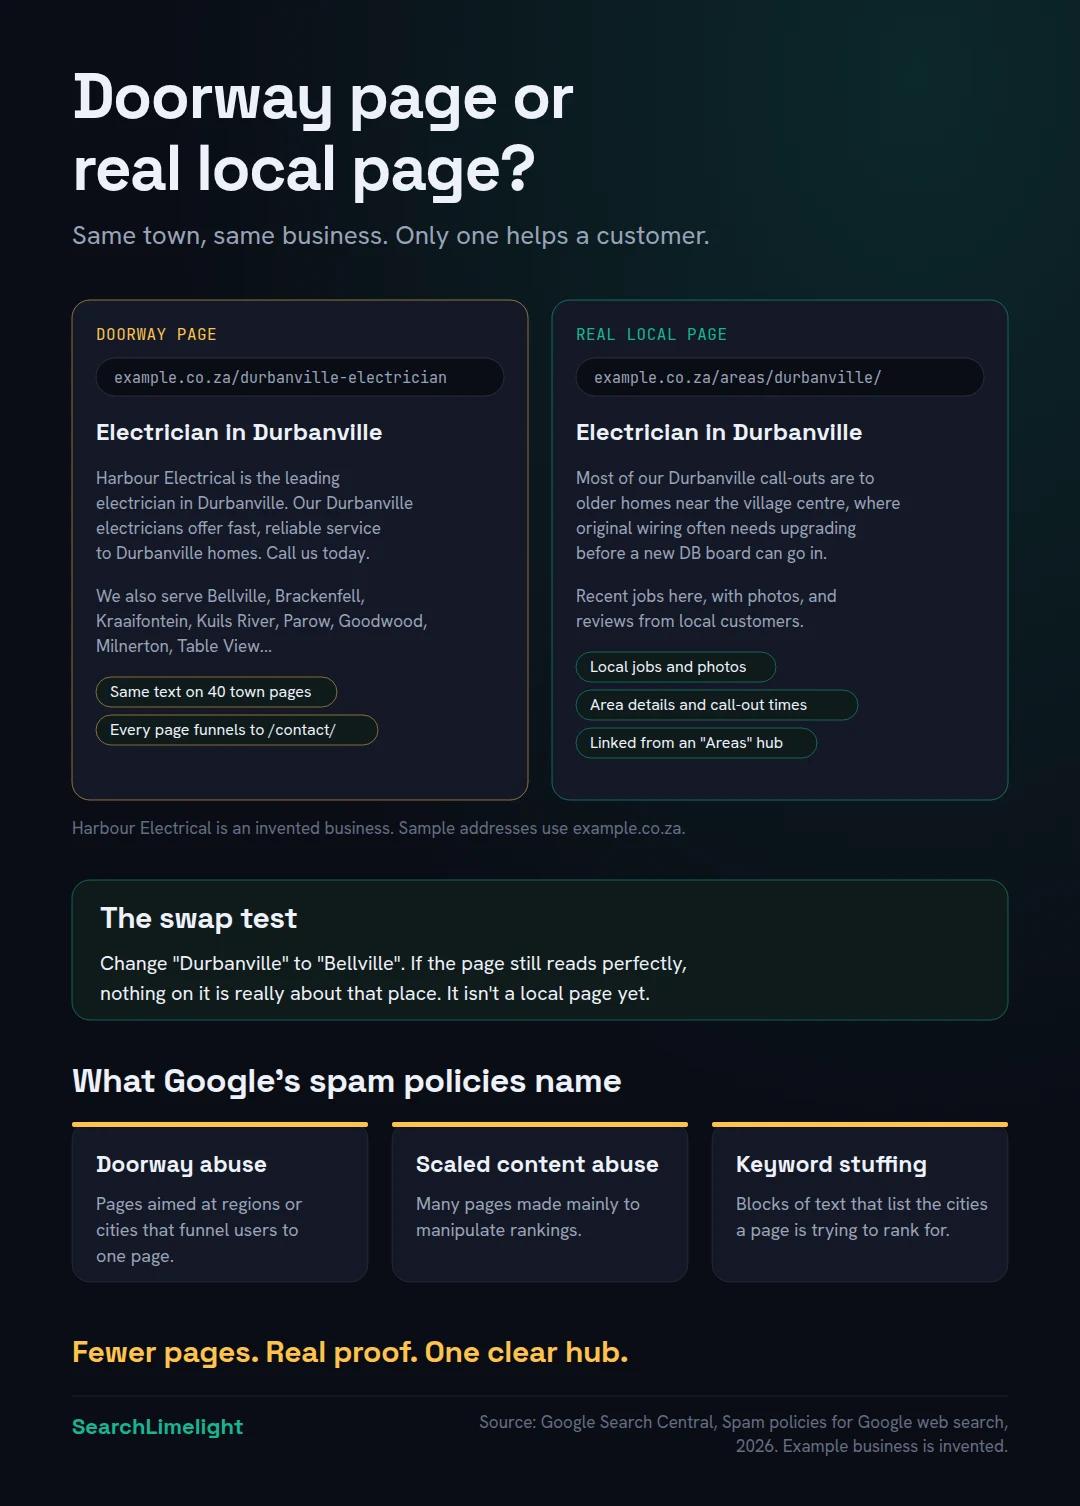Click the "Blocks of text that list the cities" description
The image size is (1080, 1506).
[x=862, y=1217]
